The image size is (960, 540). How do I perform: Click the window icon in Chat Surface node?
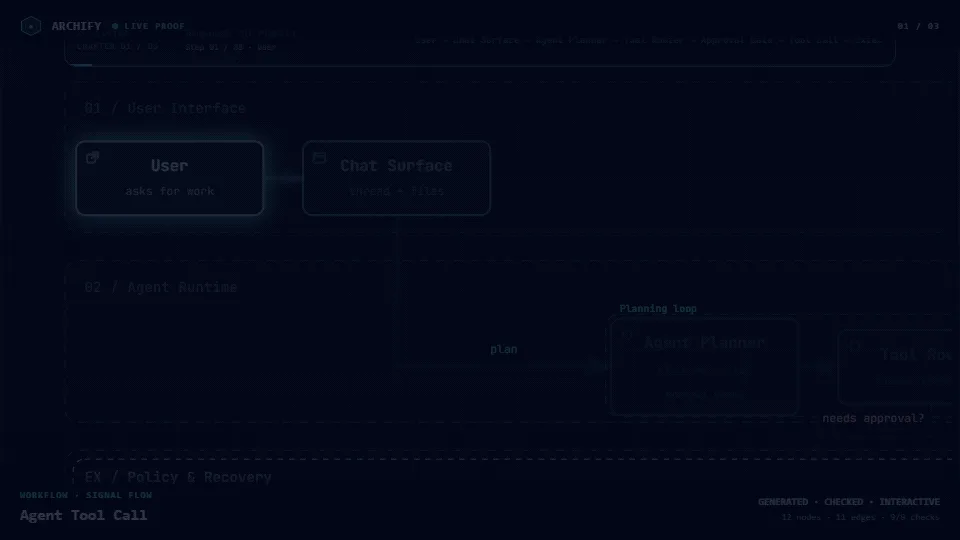319,158
